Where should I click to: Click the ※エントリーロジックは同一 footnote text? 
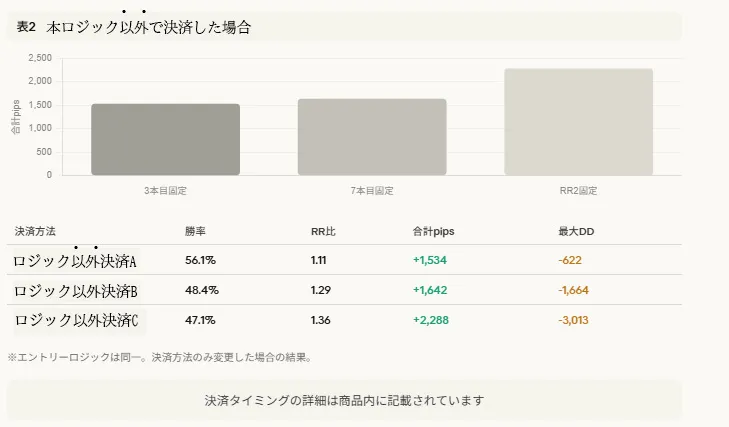click(x=160, y=357)
